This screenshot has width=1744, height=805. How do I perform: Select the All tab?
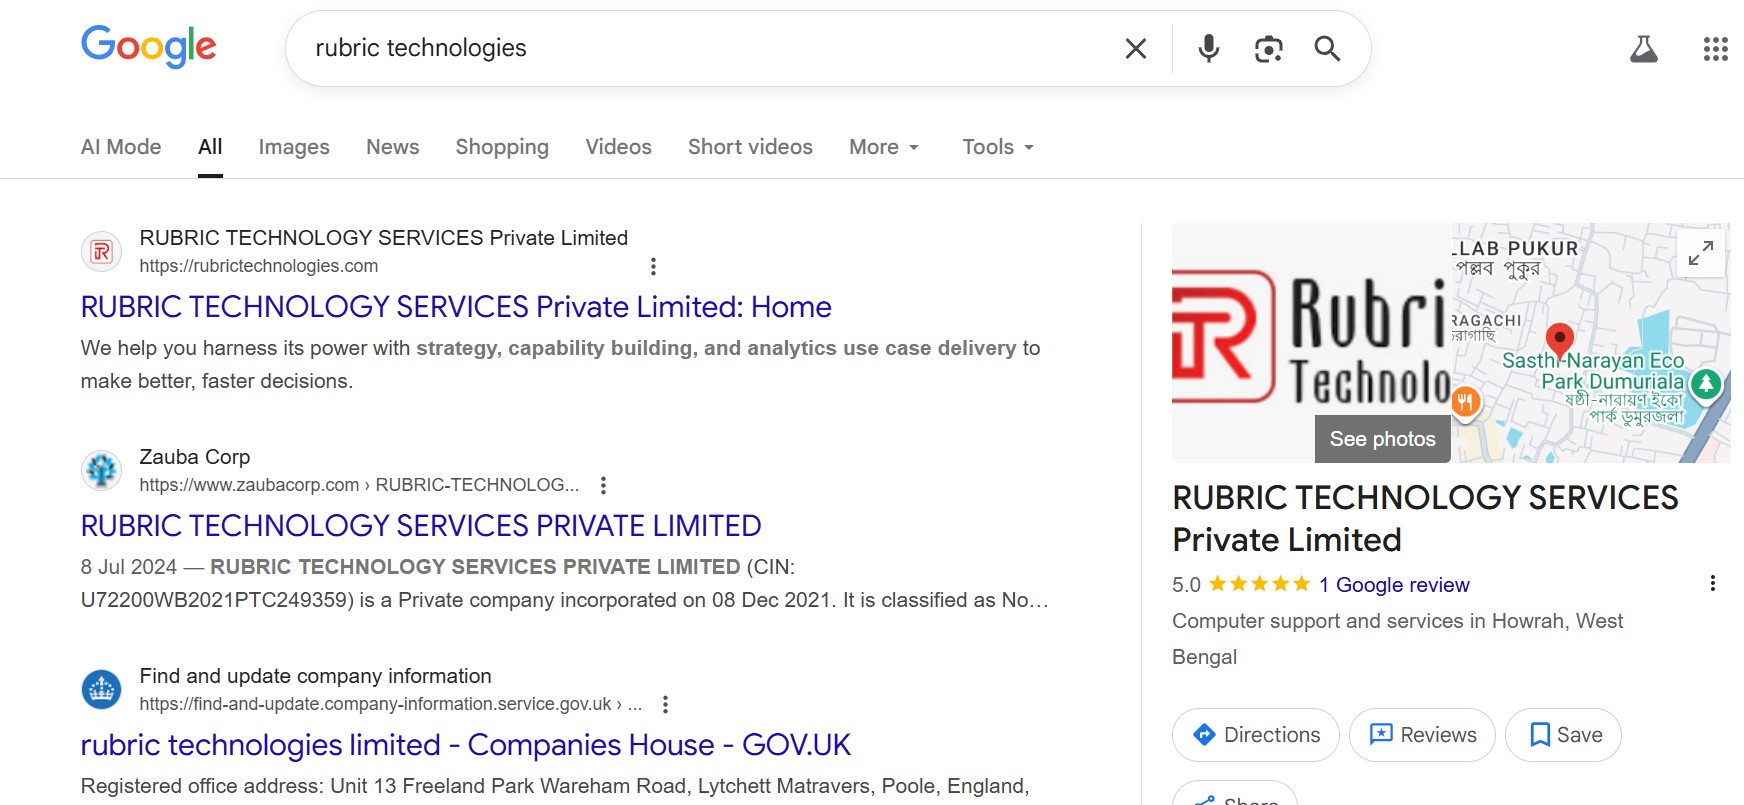[210, 147]
